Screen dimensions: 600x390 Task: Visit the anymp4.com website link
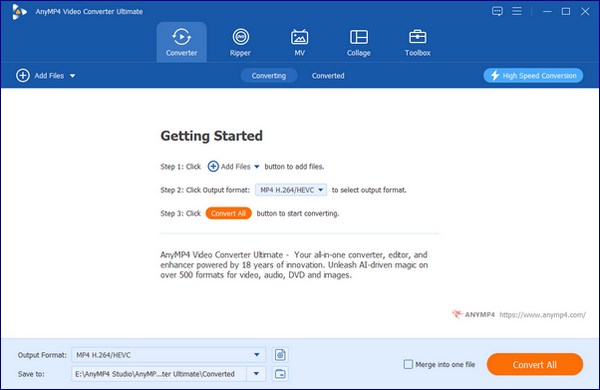pyautogui.click(x=542, y=315)
